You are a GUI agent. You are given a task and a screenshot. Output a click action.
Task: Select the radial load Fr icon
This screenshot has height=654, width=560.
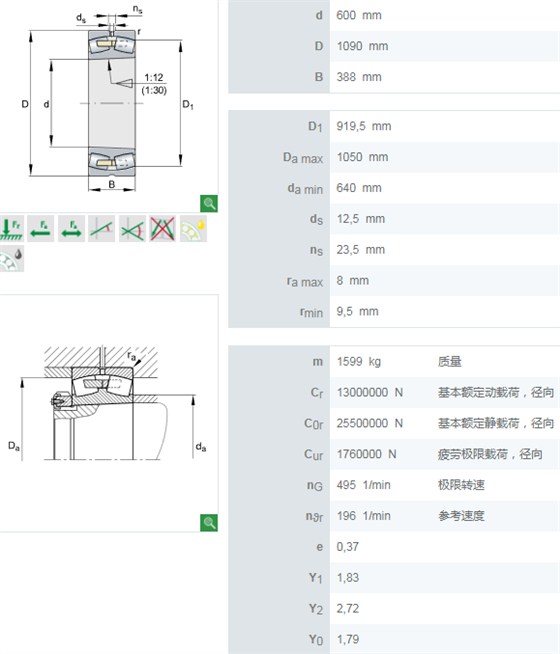(12, 229)
